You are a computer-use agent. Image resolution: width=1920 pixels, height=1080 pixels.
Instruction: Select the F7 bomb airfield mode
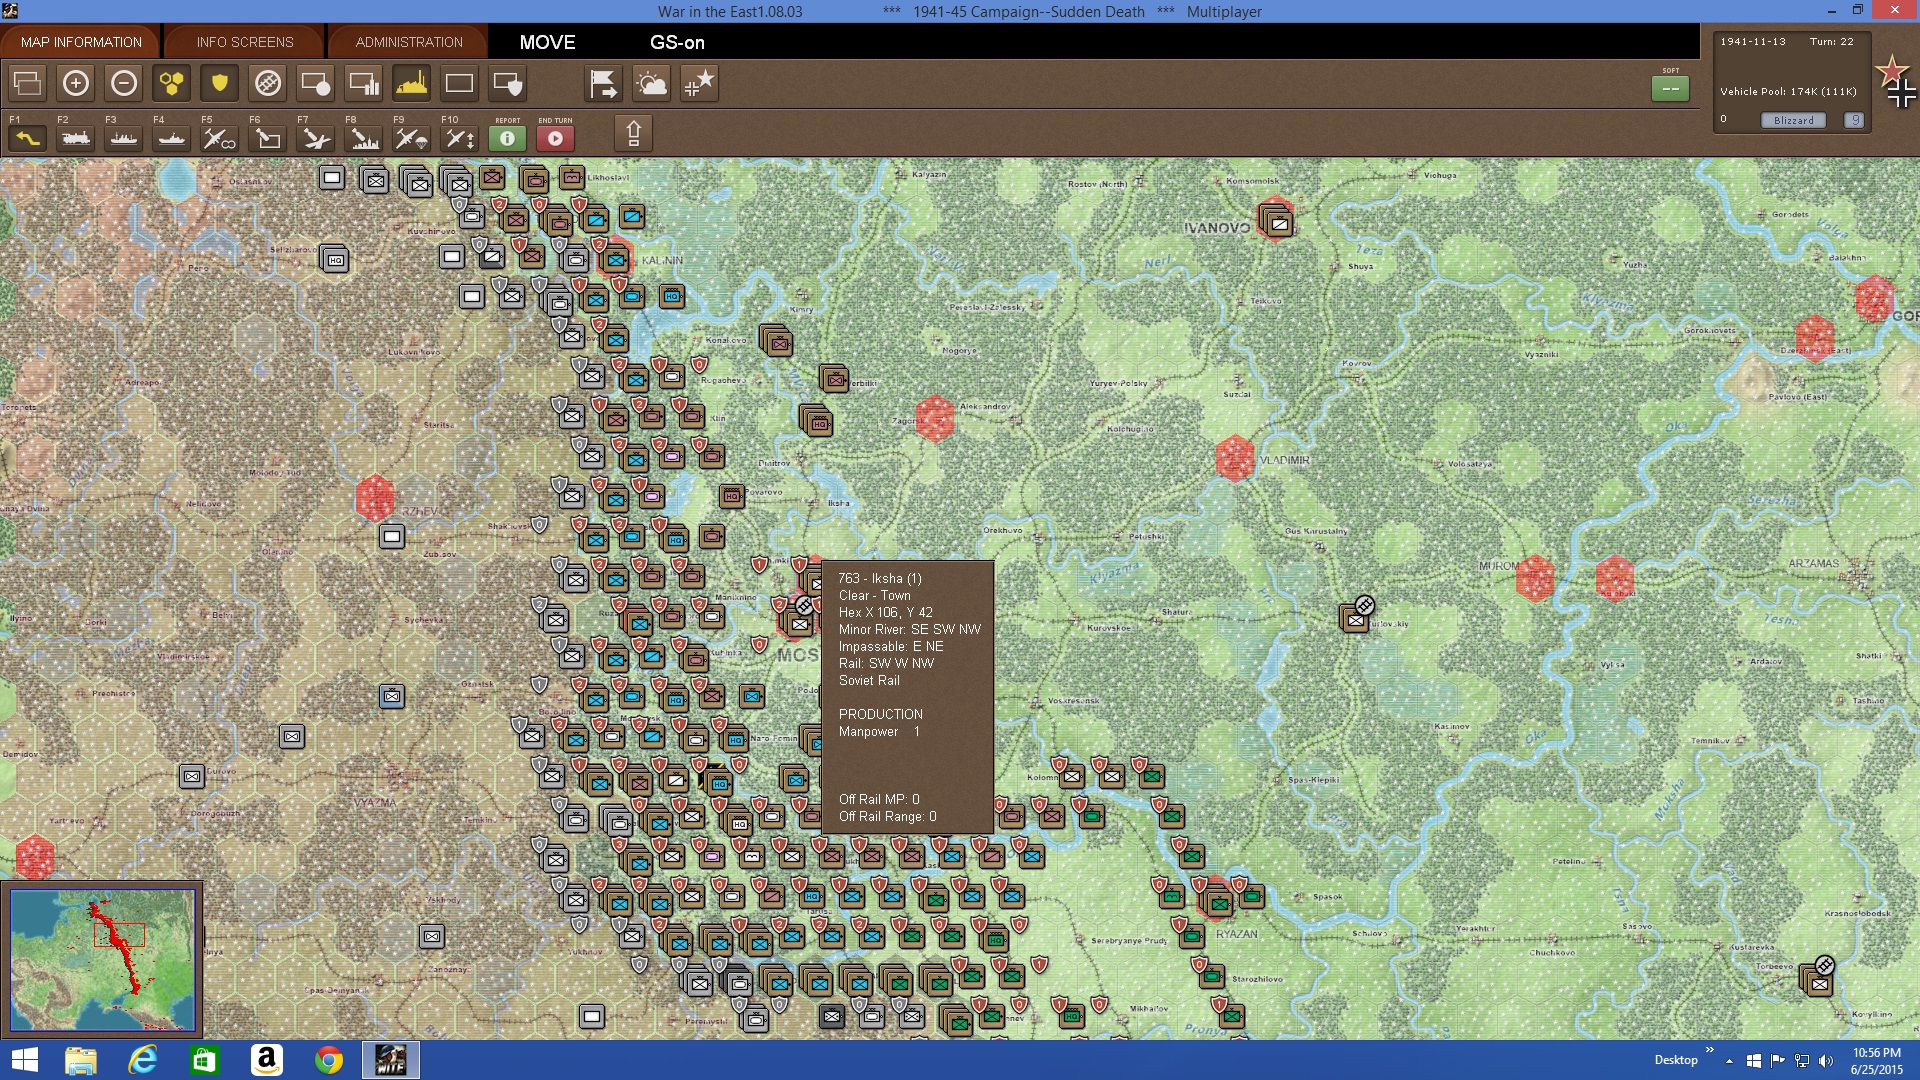tap(316, 138)
